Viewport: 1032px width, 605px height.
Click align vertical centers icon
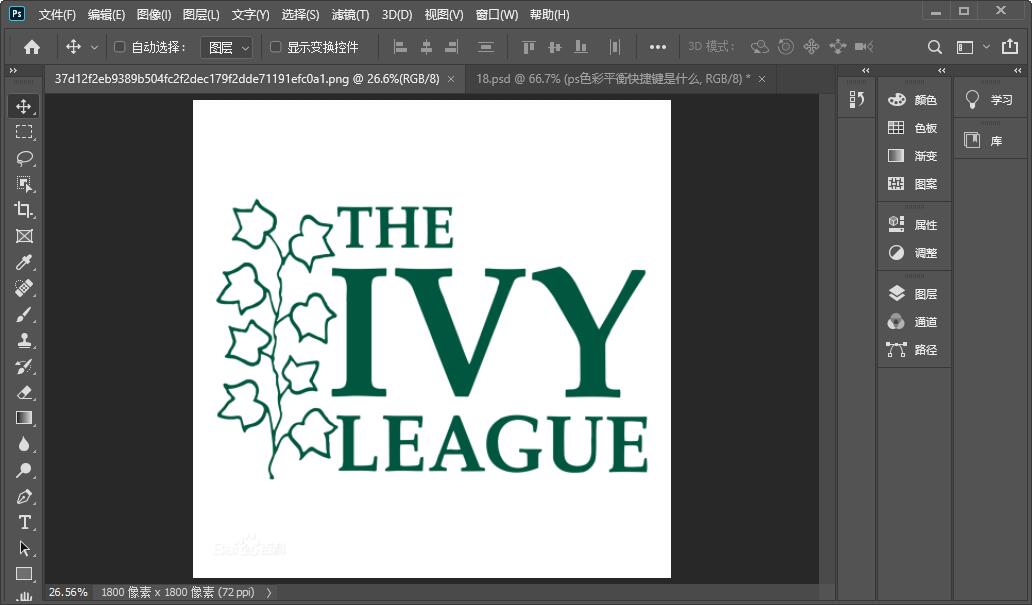[555, 47]
